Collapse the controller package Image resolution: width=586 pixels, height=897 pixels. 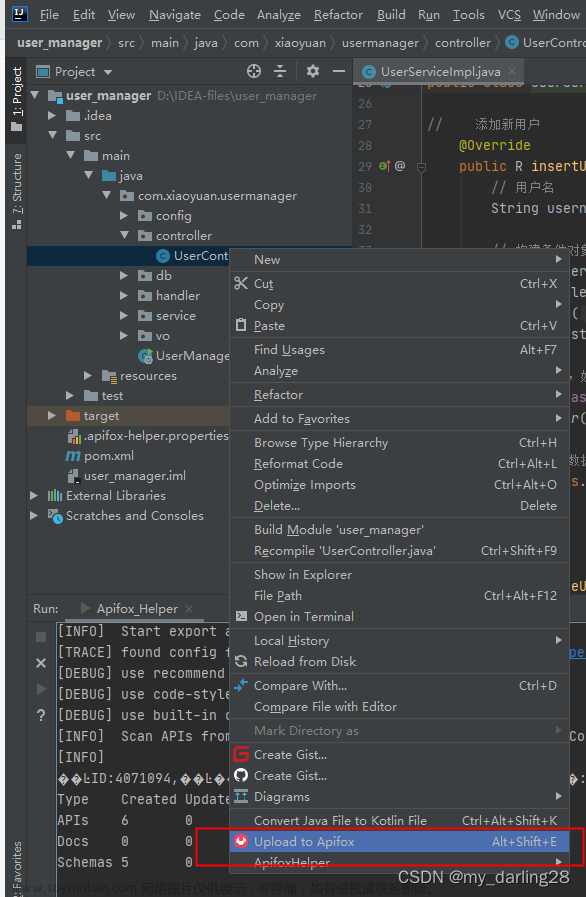tap(124, 235)
